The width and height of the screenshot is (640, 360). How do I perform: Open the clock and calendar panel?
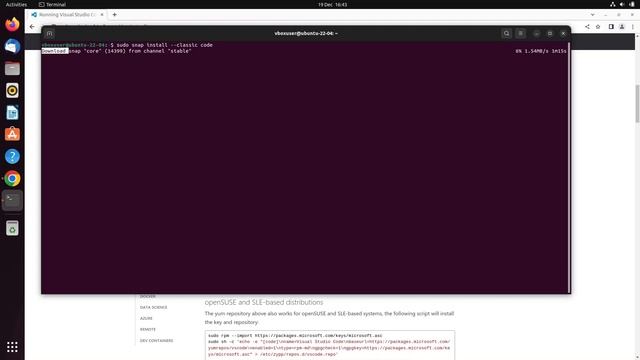coord(333,4)
